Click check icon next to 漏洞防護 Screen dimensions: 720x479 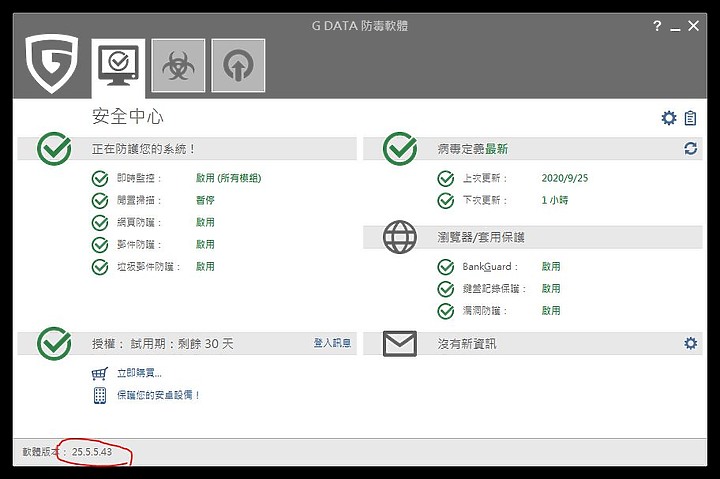pos(446,310)
